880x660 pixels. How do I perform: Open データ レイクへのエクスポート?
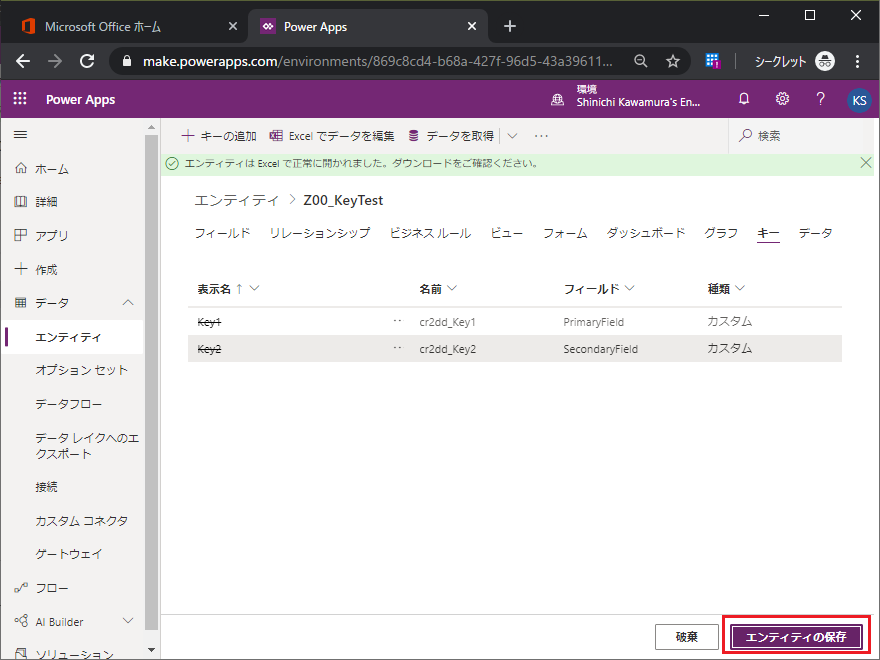tap(87, 446)
